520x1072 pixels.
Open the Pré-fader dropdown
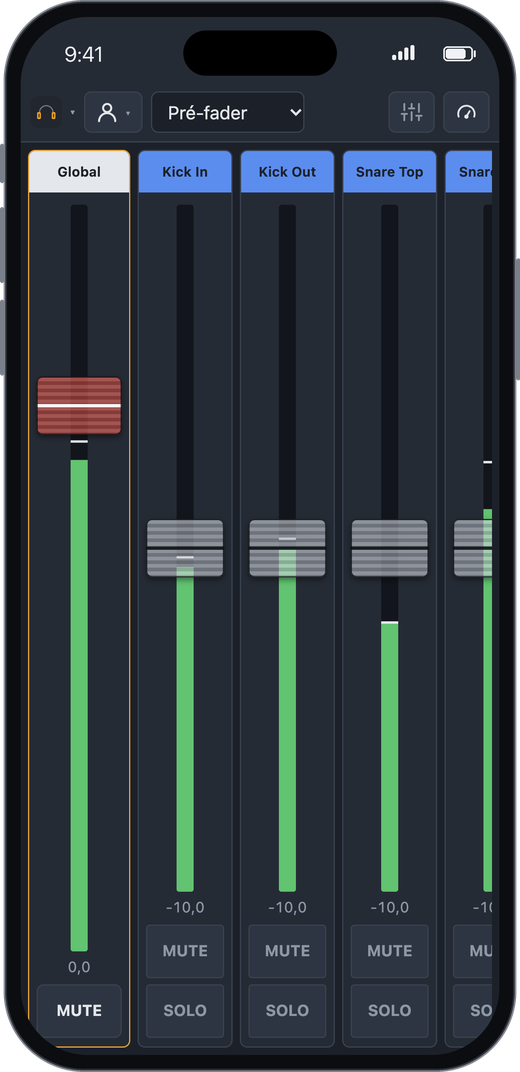coord(228,112)
